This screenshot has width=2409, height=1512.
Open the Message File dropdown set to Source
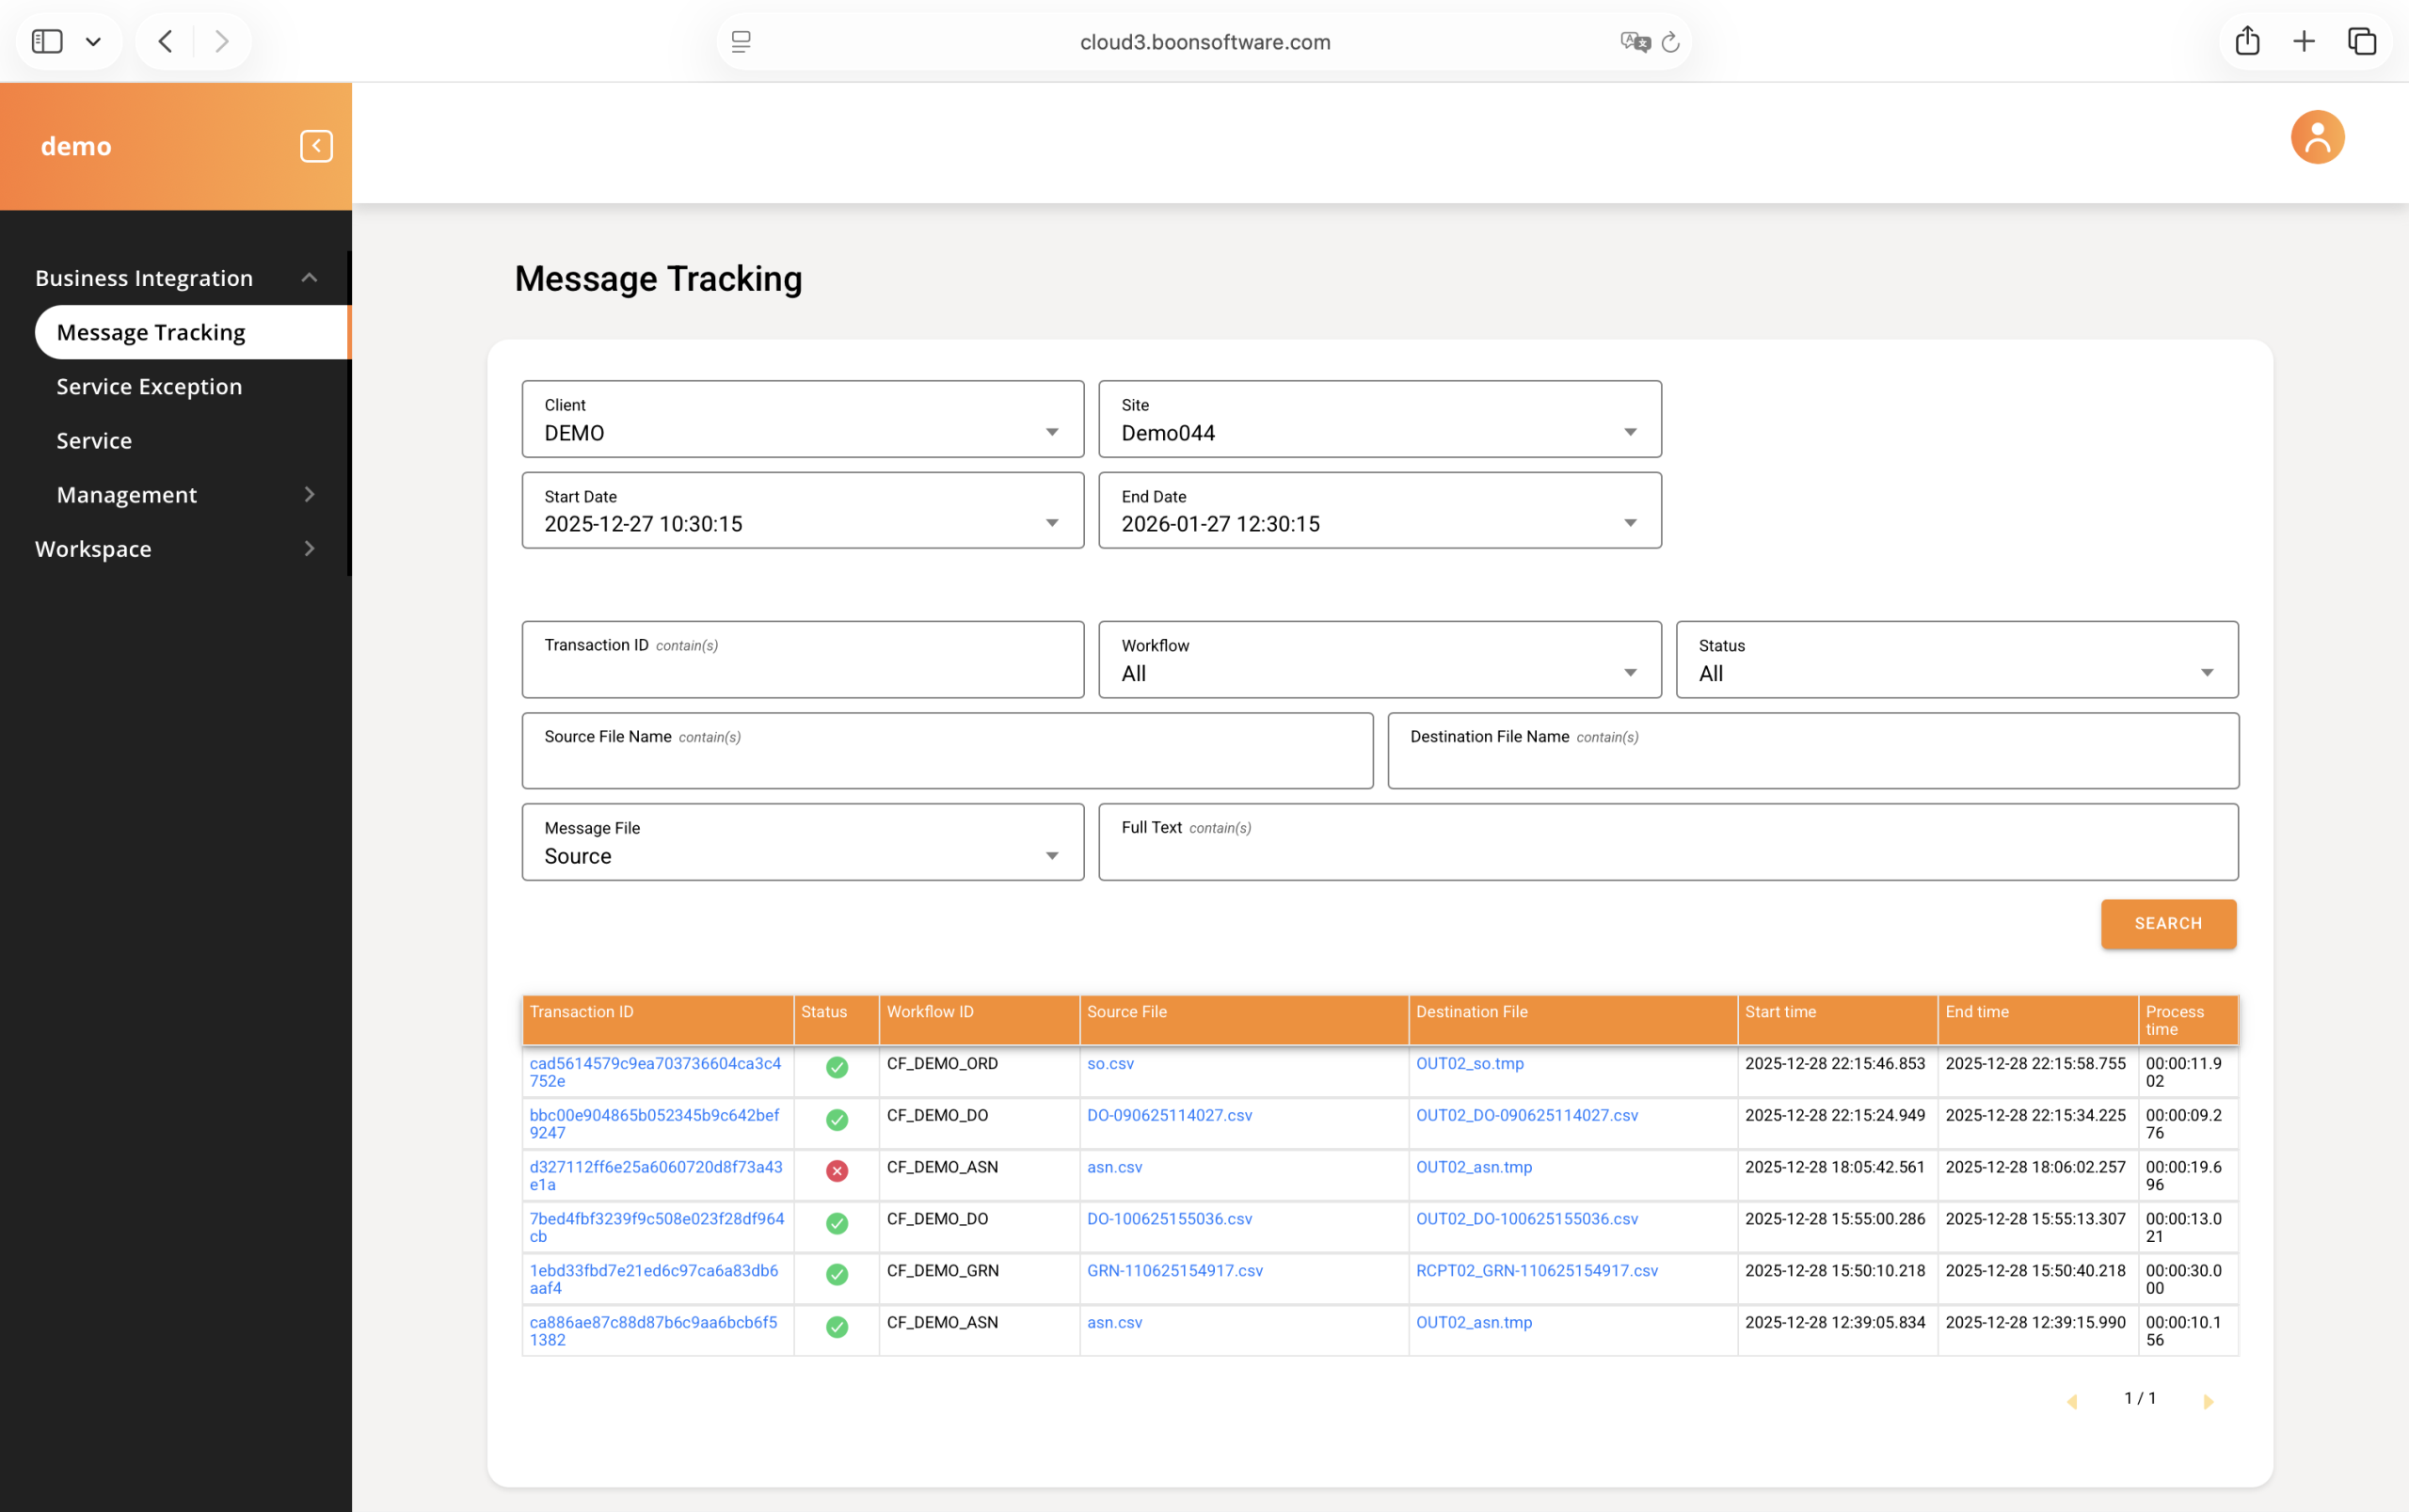802,842
